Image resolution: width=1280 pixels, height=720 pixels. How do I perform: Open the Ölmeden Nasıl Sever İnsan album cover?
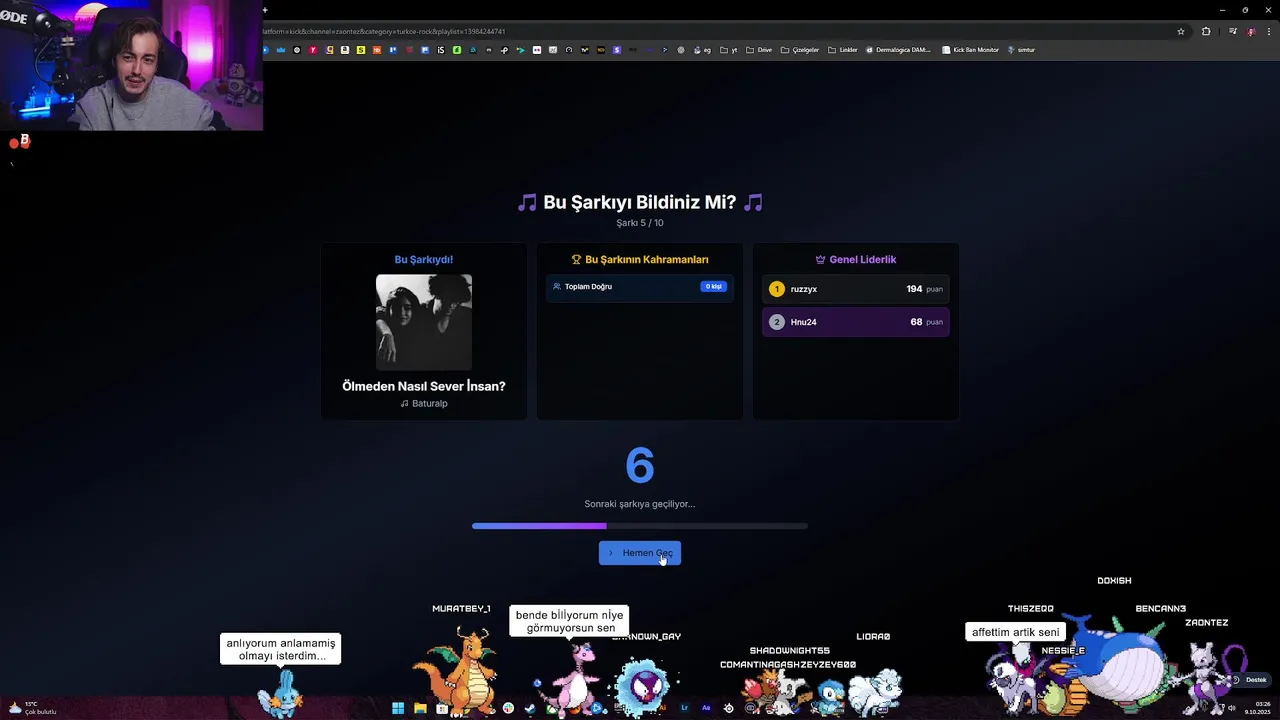coord(424,322)
